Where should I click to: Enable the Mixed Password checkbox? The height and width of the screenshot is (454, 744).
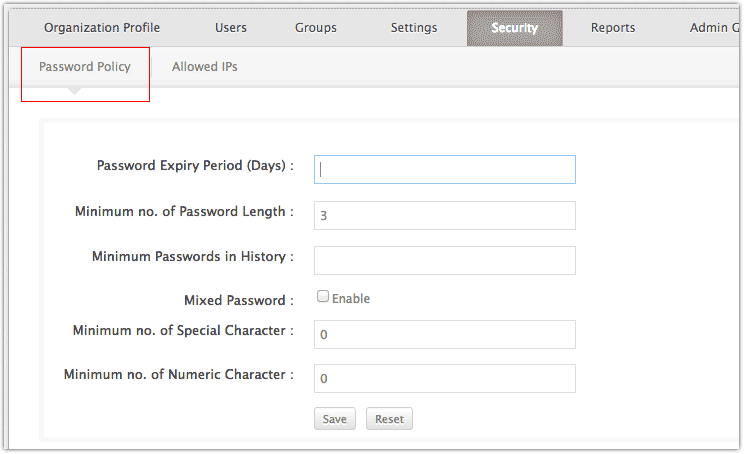(323, 296)
